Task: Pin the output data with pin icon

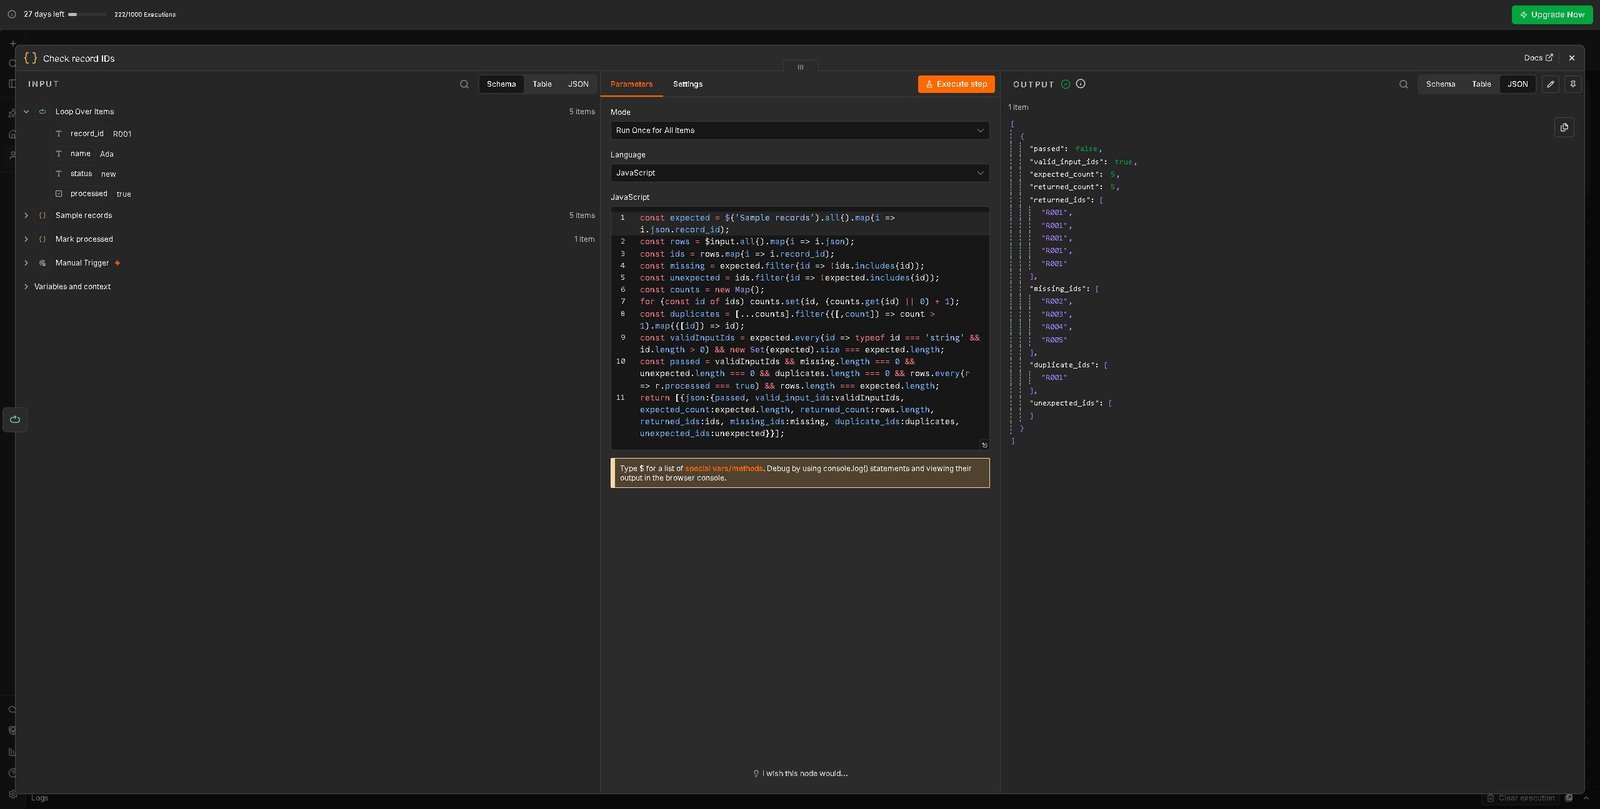Action: [1573, 84]
